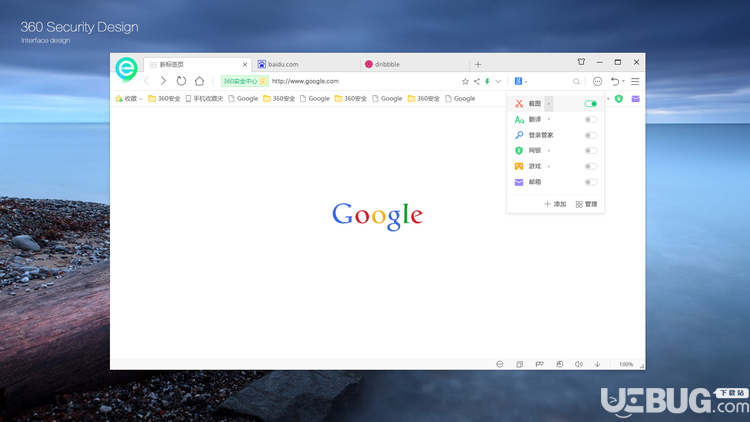Click the 100% zoom level indicator
The image size is (750, 422).
pos(626,364)
